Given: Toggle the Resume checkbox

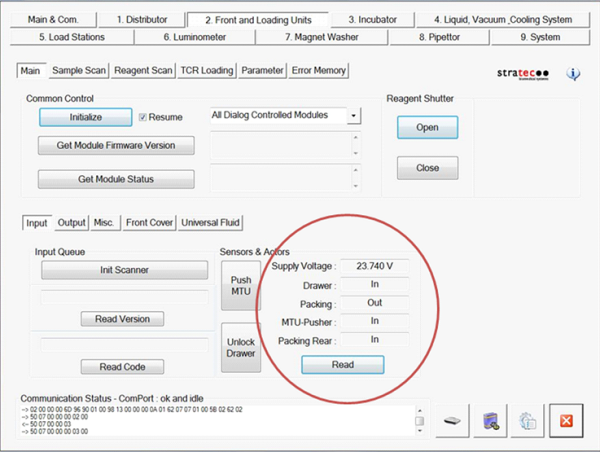Looking at the screenshot, I should 143,117.
